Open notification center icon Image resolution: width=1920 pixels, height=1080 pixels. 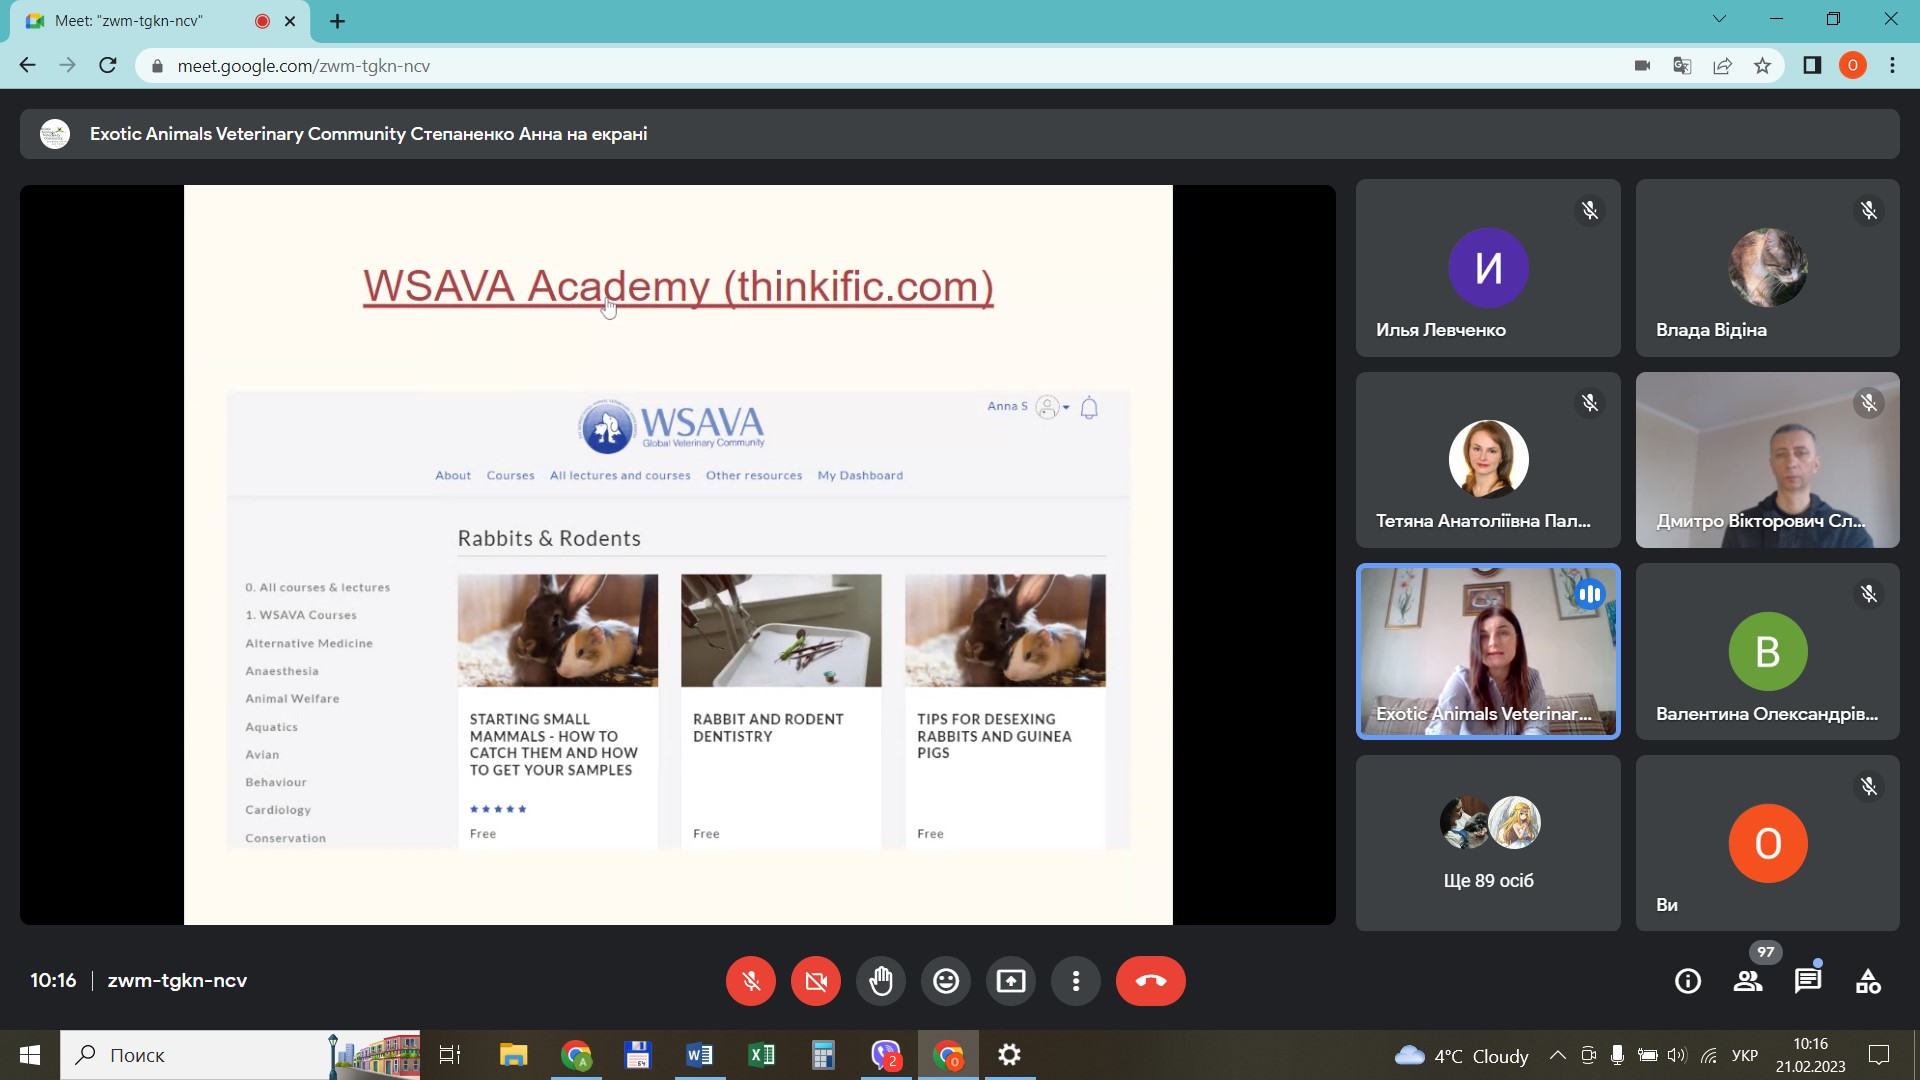click(x=1879, y=1055)
